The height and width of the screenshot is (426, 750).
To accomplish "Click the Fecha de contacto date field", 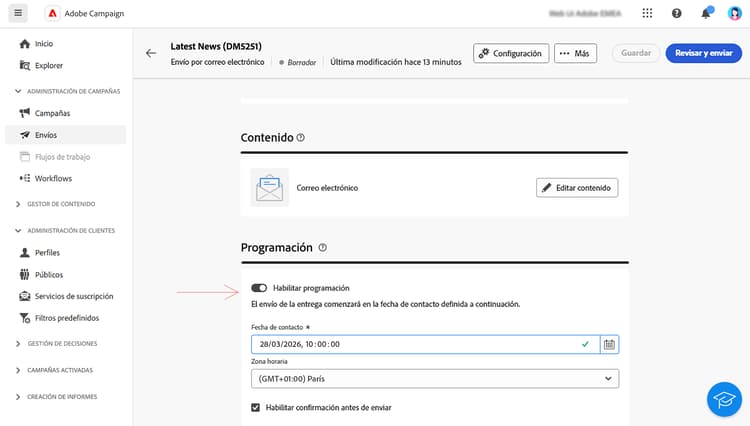I will point(425,344).
